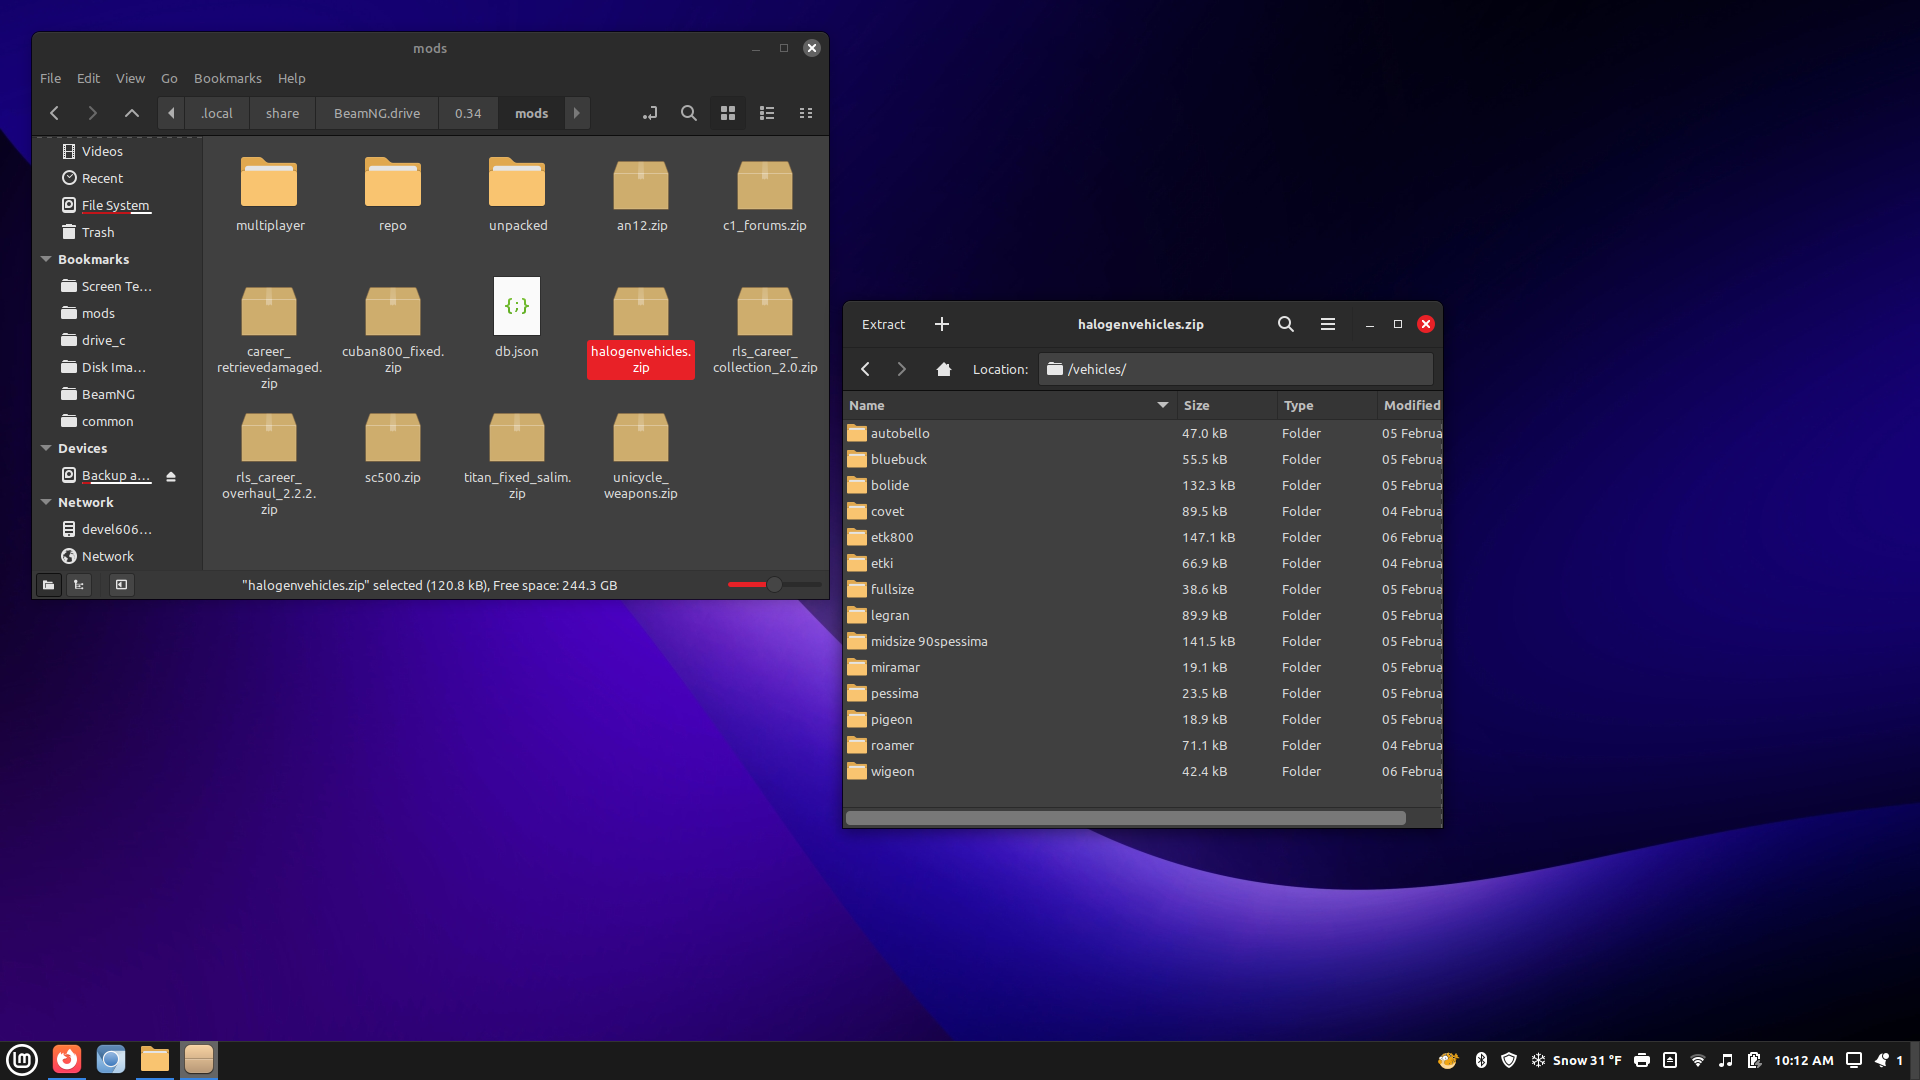This screenshot has height=1080, width=1920.
Task: Collapse the Devices sidebar section
Action: [x=46, y=448]
